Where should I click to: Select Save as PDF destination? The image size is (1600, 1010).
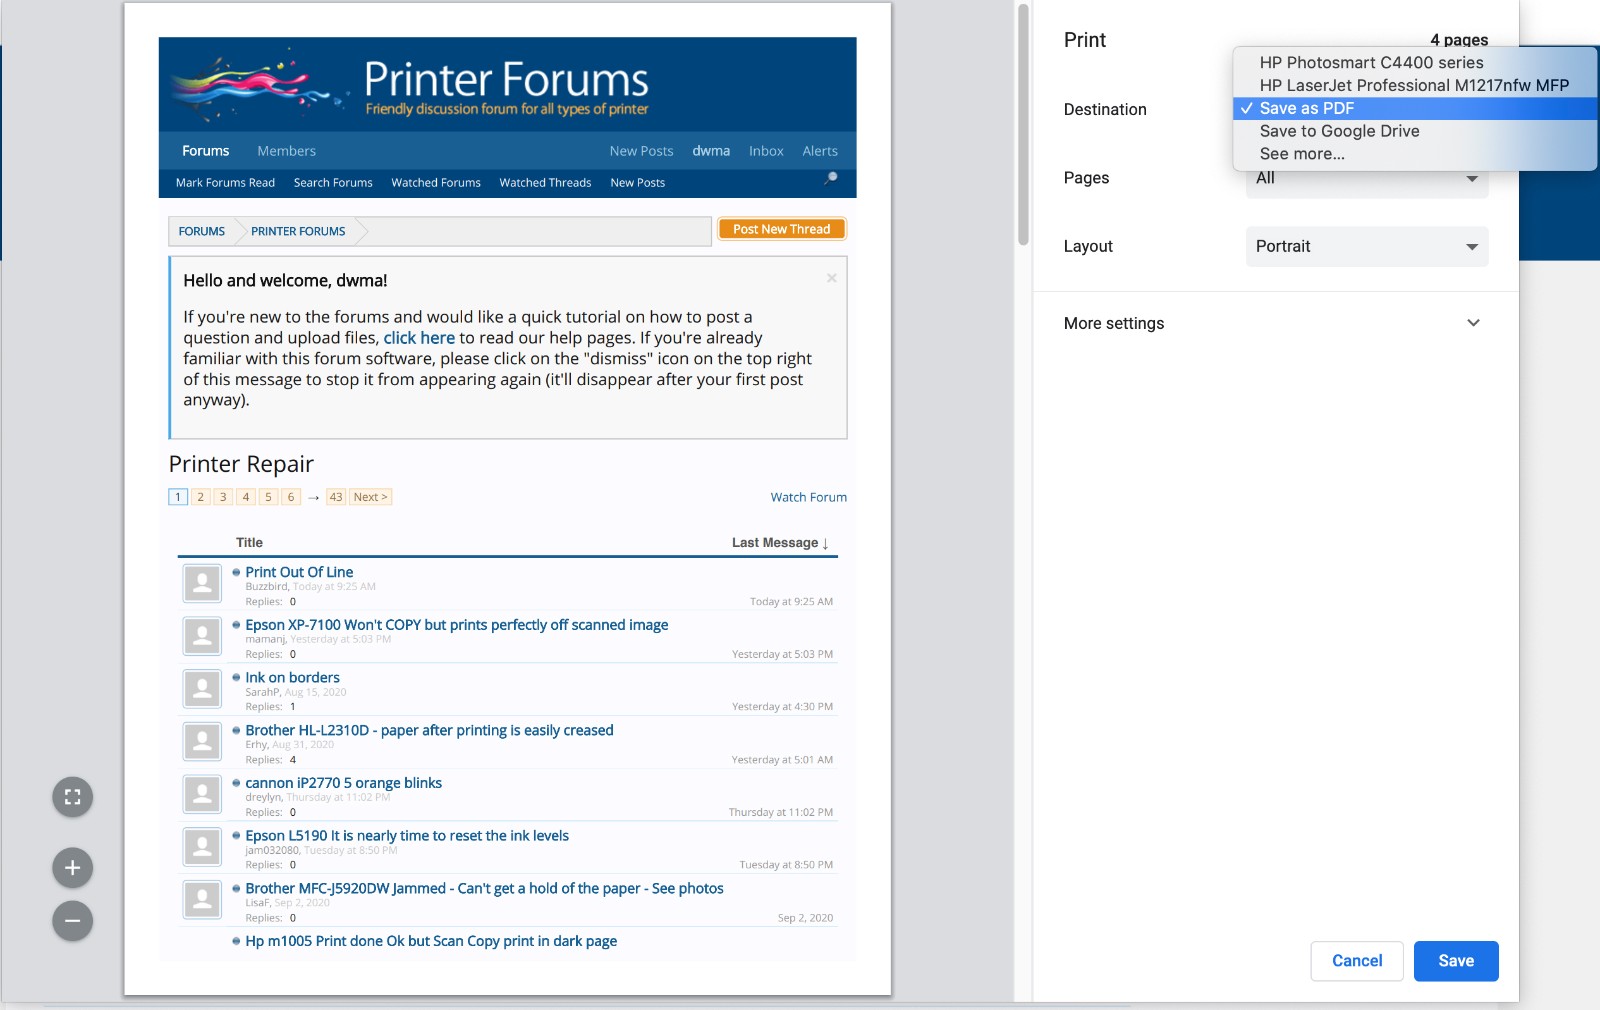pyautogui.click(x=1414, y=108)
